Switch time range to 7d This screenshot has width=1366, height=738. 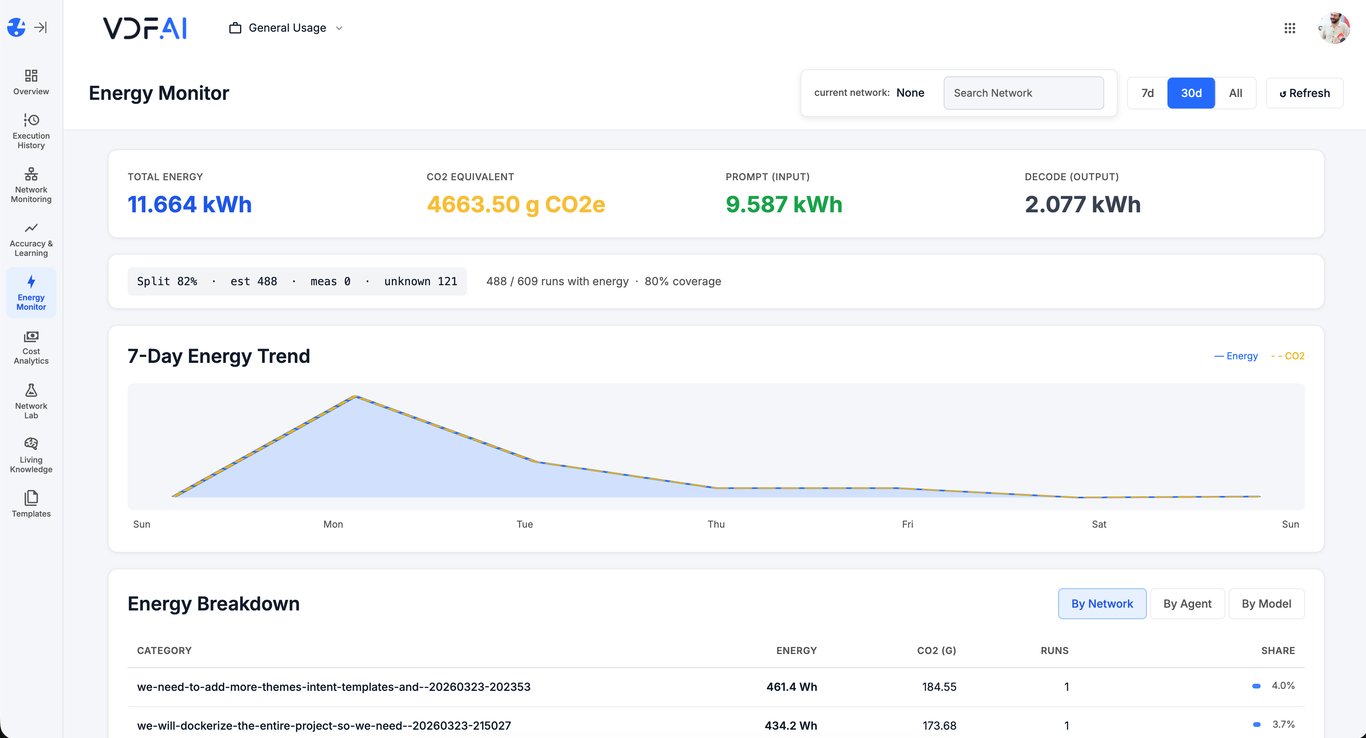(x=1147, y=93)
